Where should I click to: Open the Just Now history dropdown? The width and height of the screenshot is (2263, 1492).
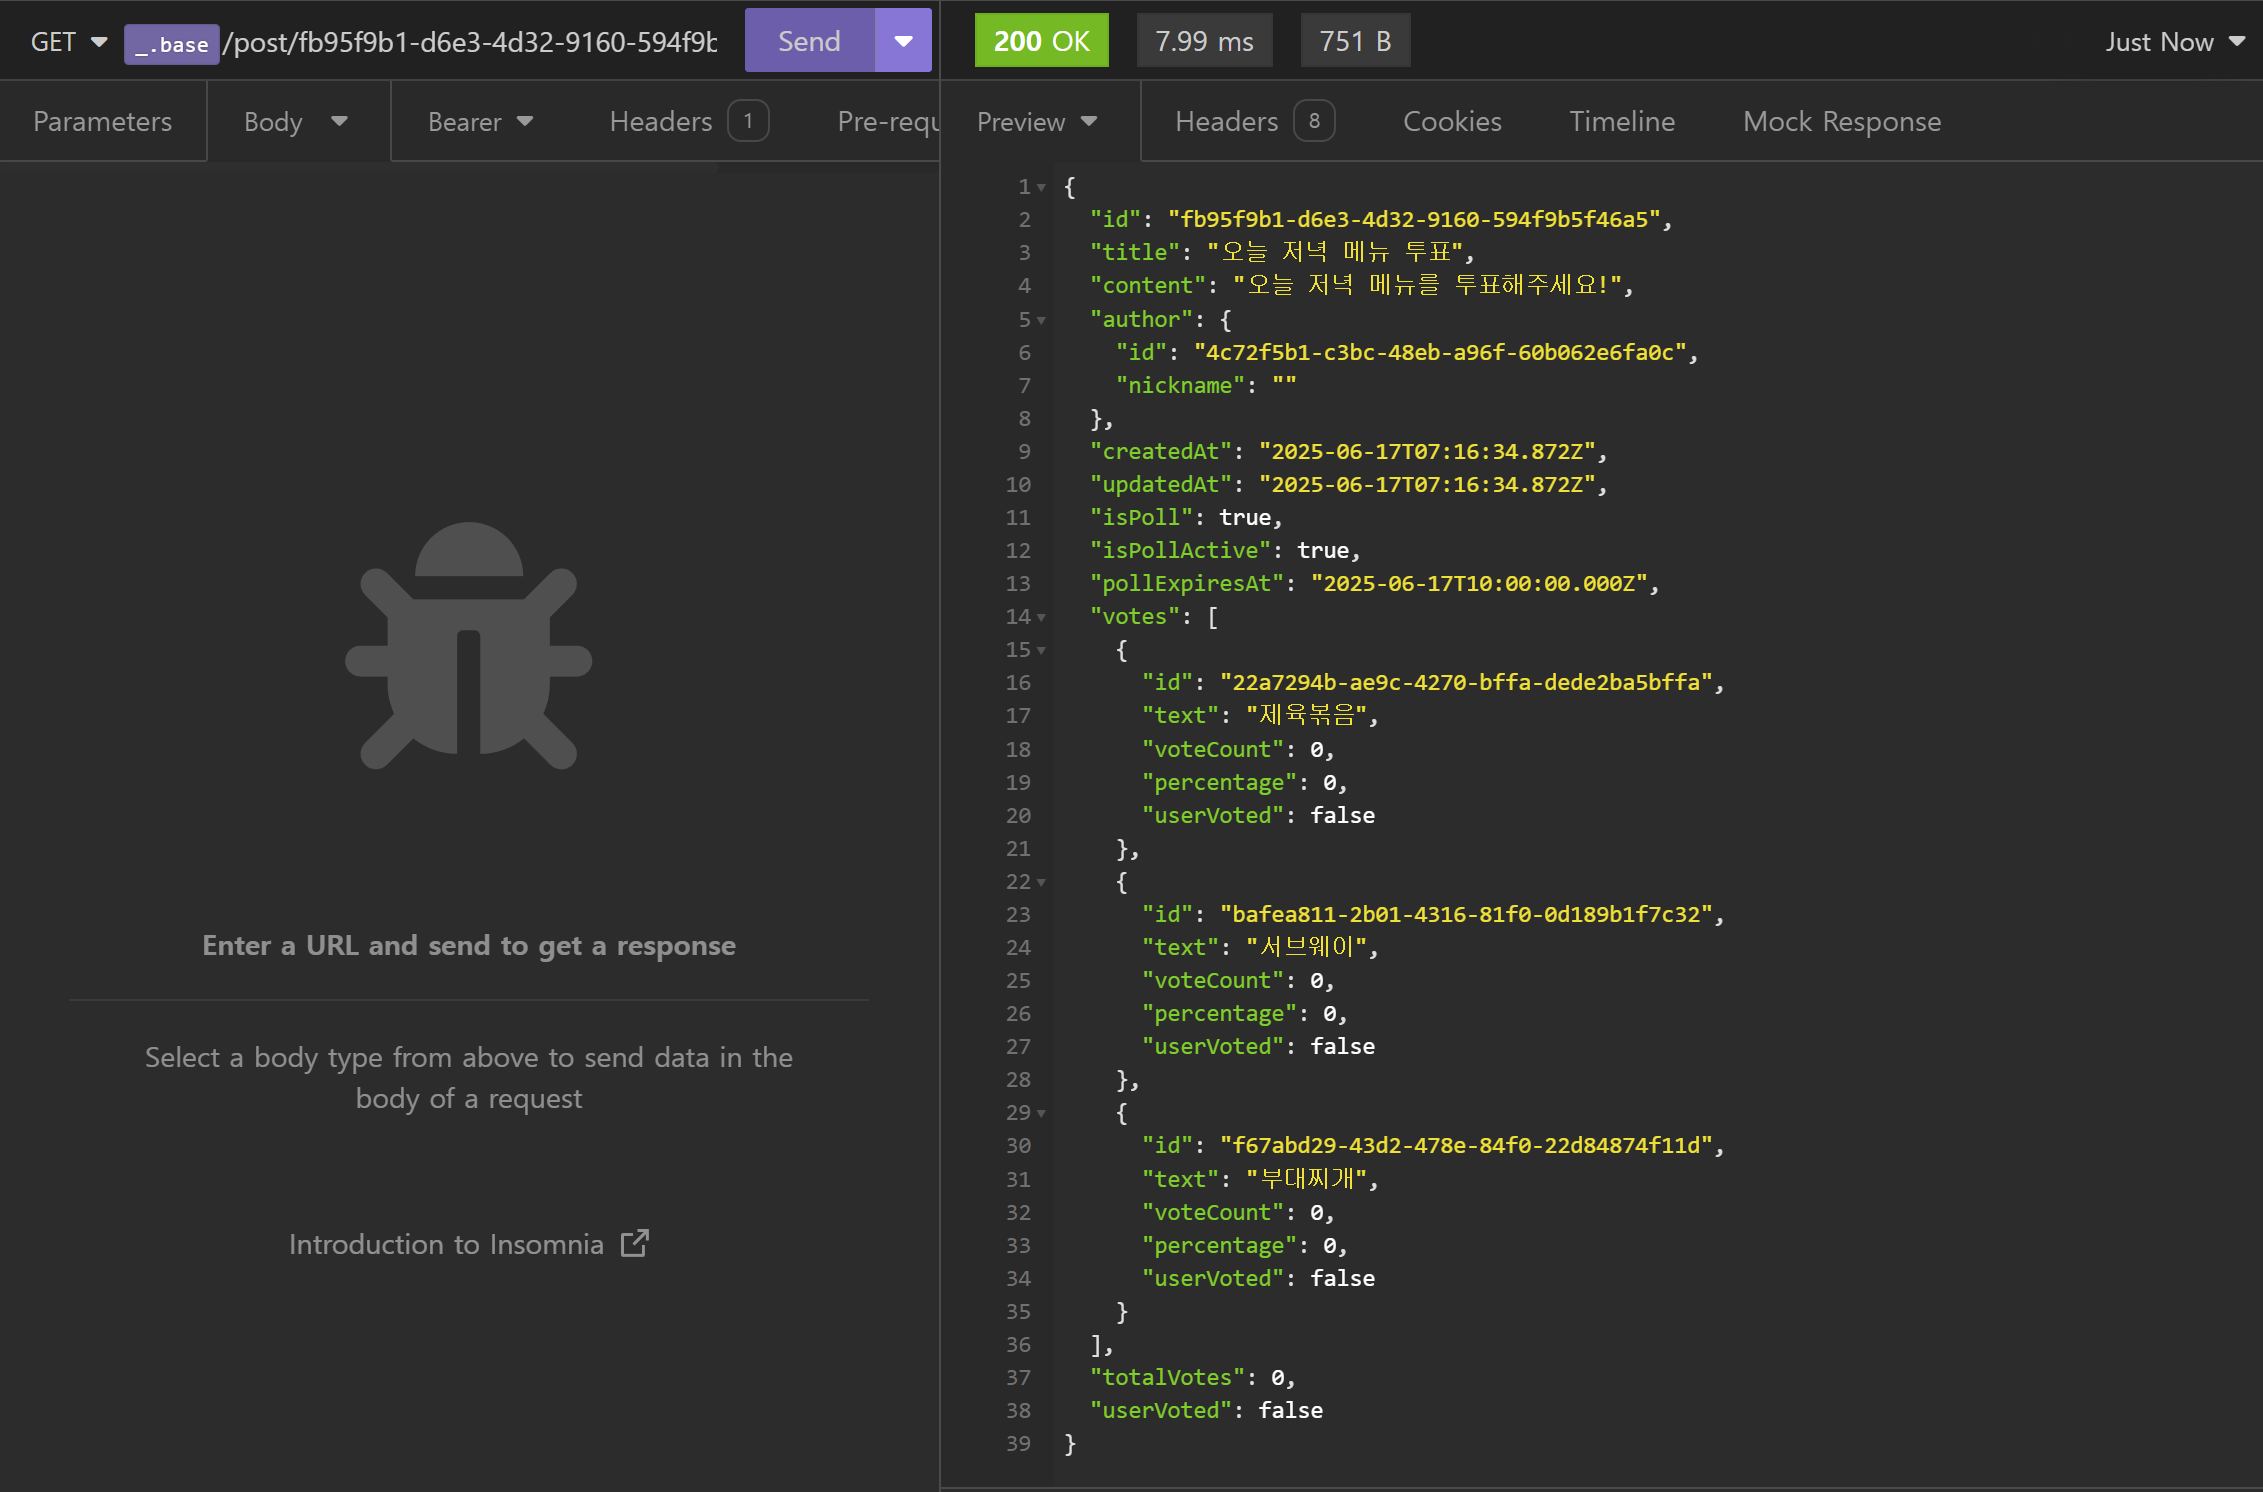pos(2174,42)
